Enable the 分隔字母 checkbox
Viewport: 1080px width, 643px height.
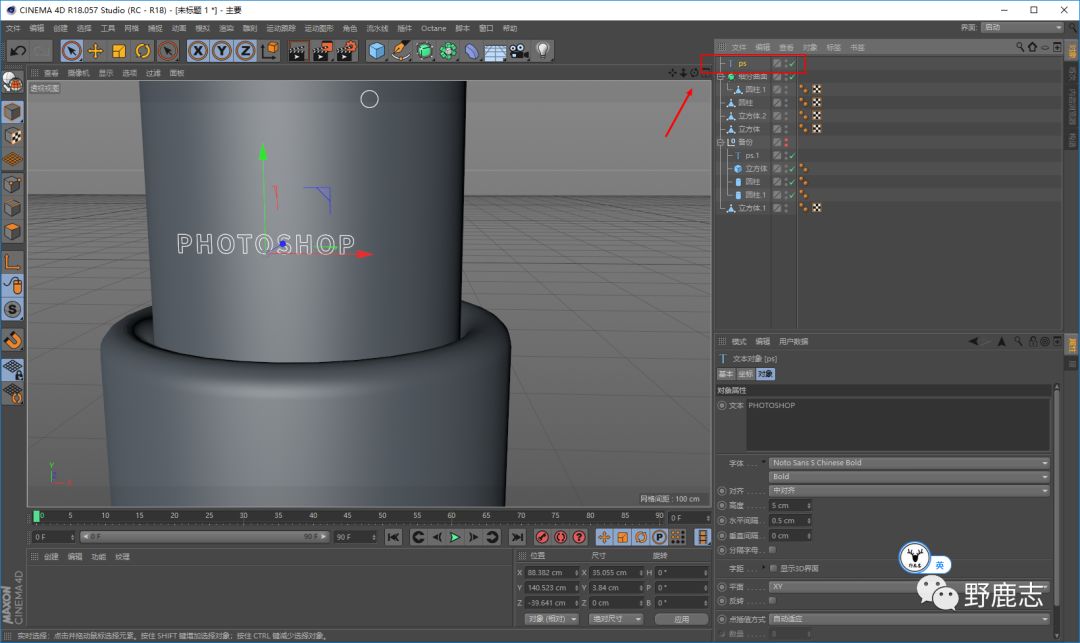[x=772, y=549]
